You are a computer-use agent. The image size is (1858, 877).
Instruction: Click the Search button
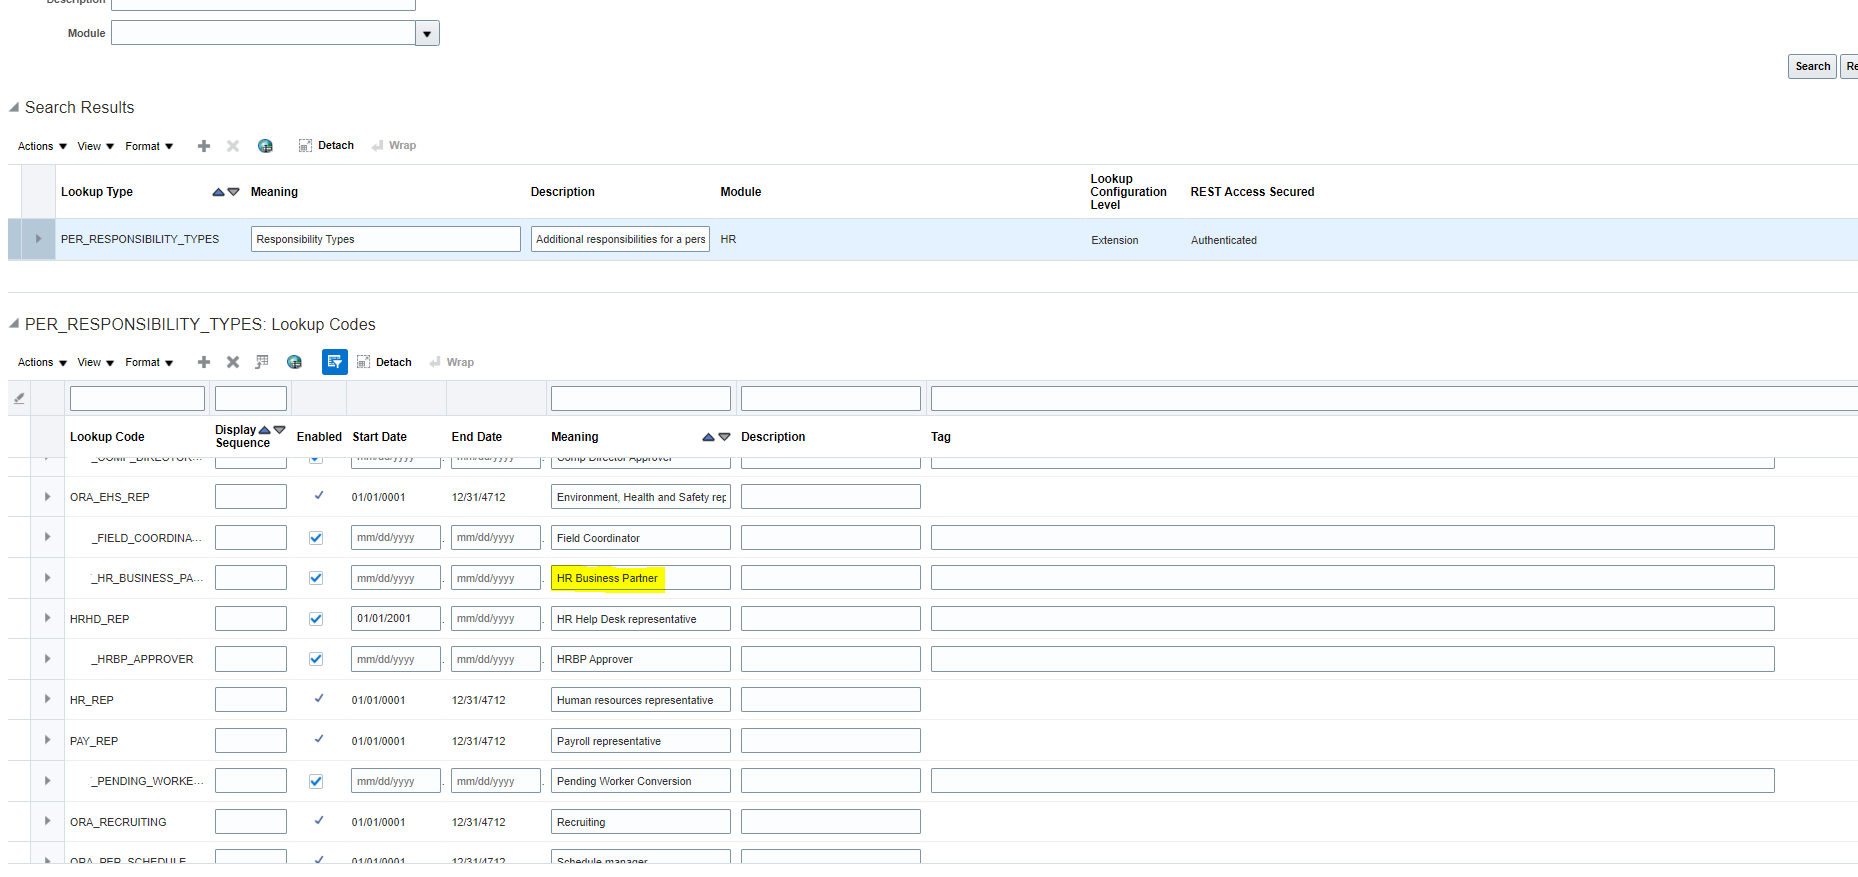click(1812, 66)
